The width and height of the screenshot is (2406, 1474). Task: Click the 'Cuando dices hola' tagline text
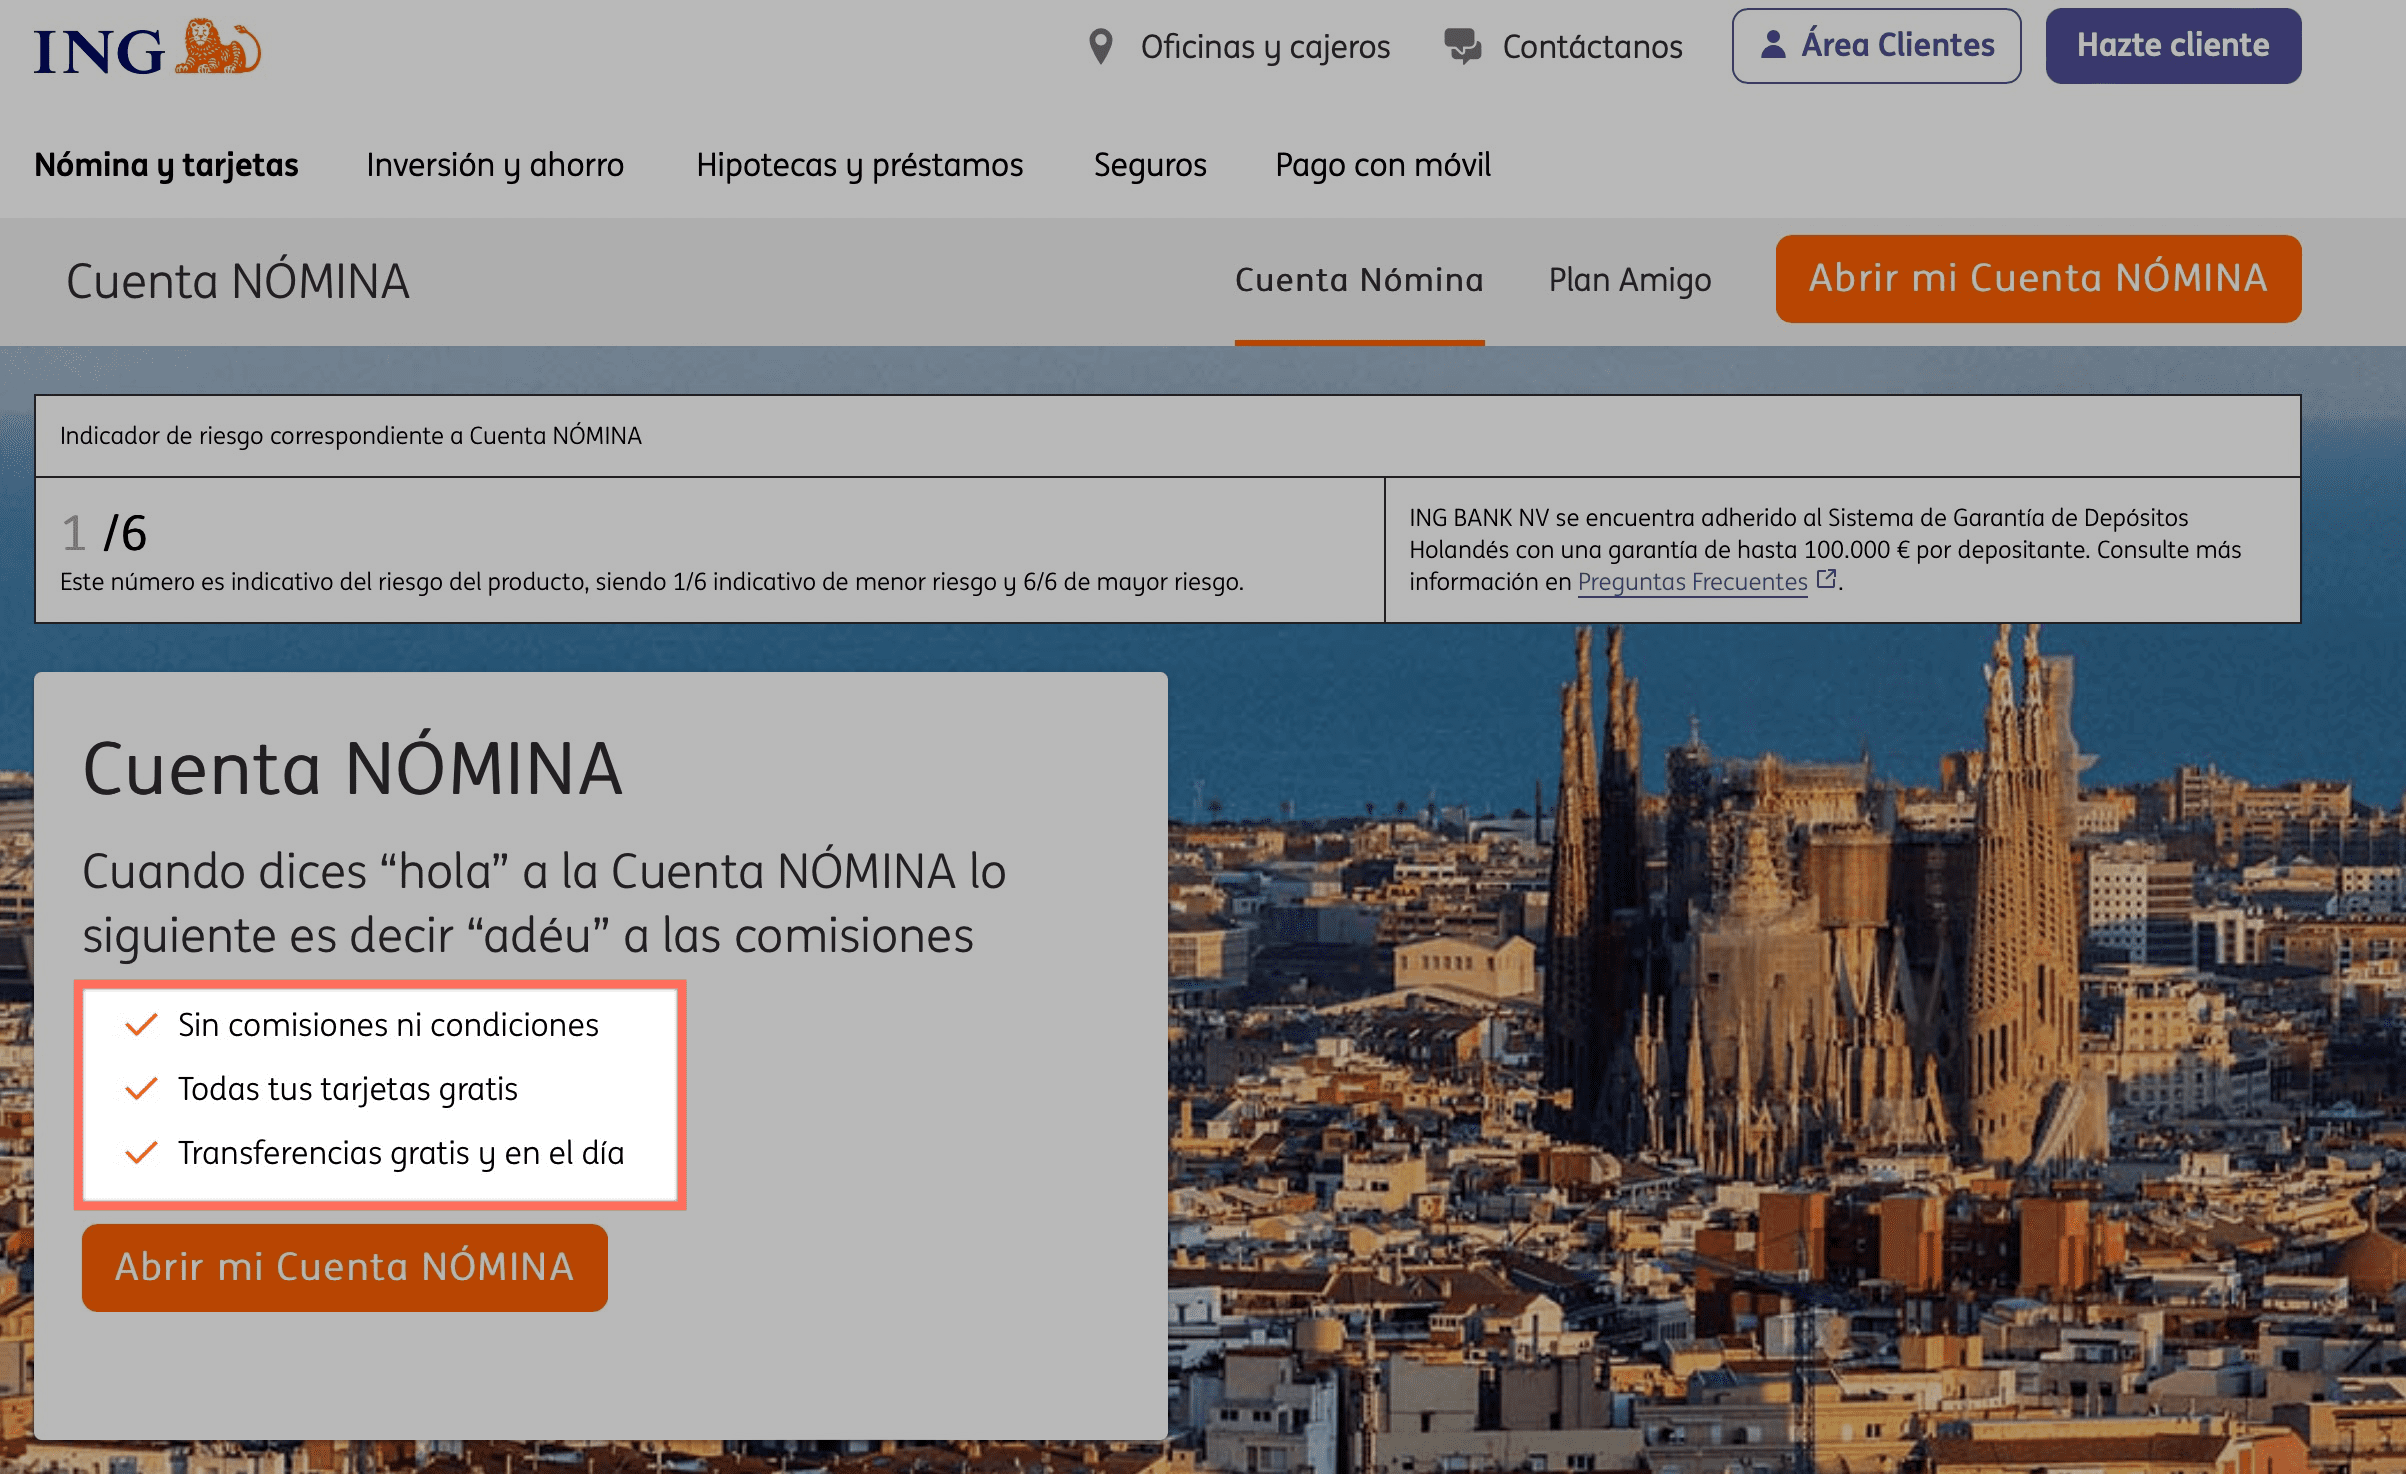[544, 903]
